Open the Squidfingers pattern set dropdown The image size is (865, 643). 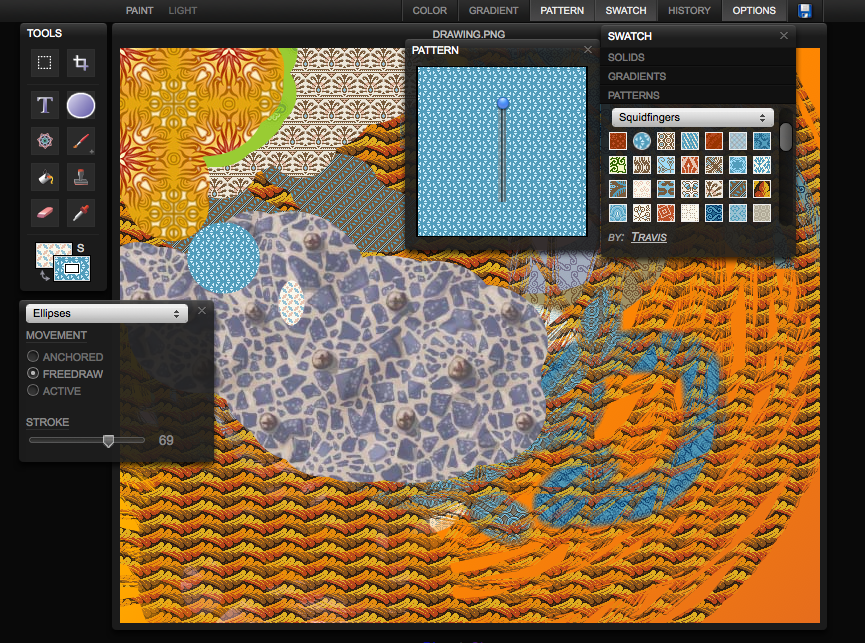[x=692, y=118]
